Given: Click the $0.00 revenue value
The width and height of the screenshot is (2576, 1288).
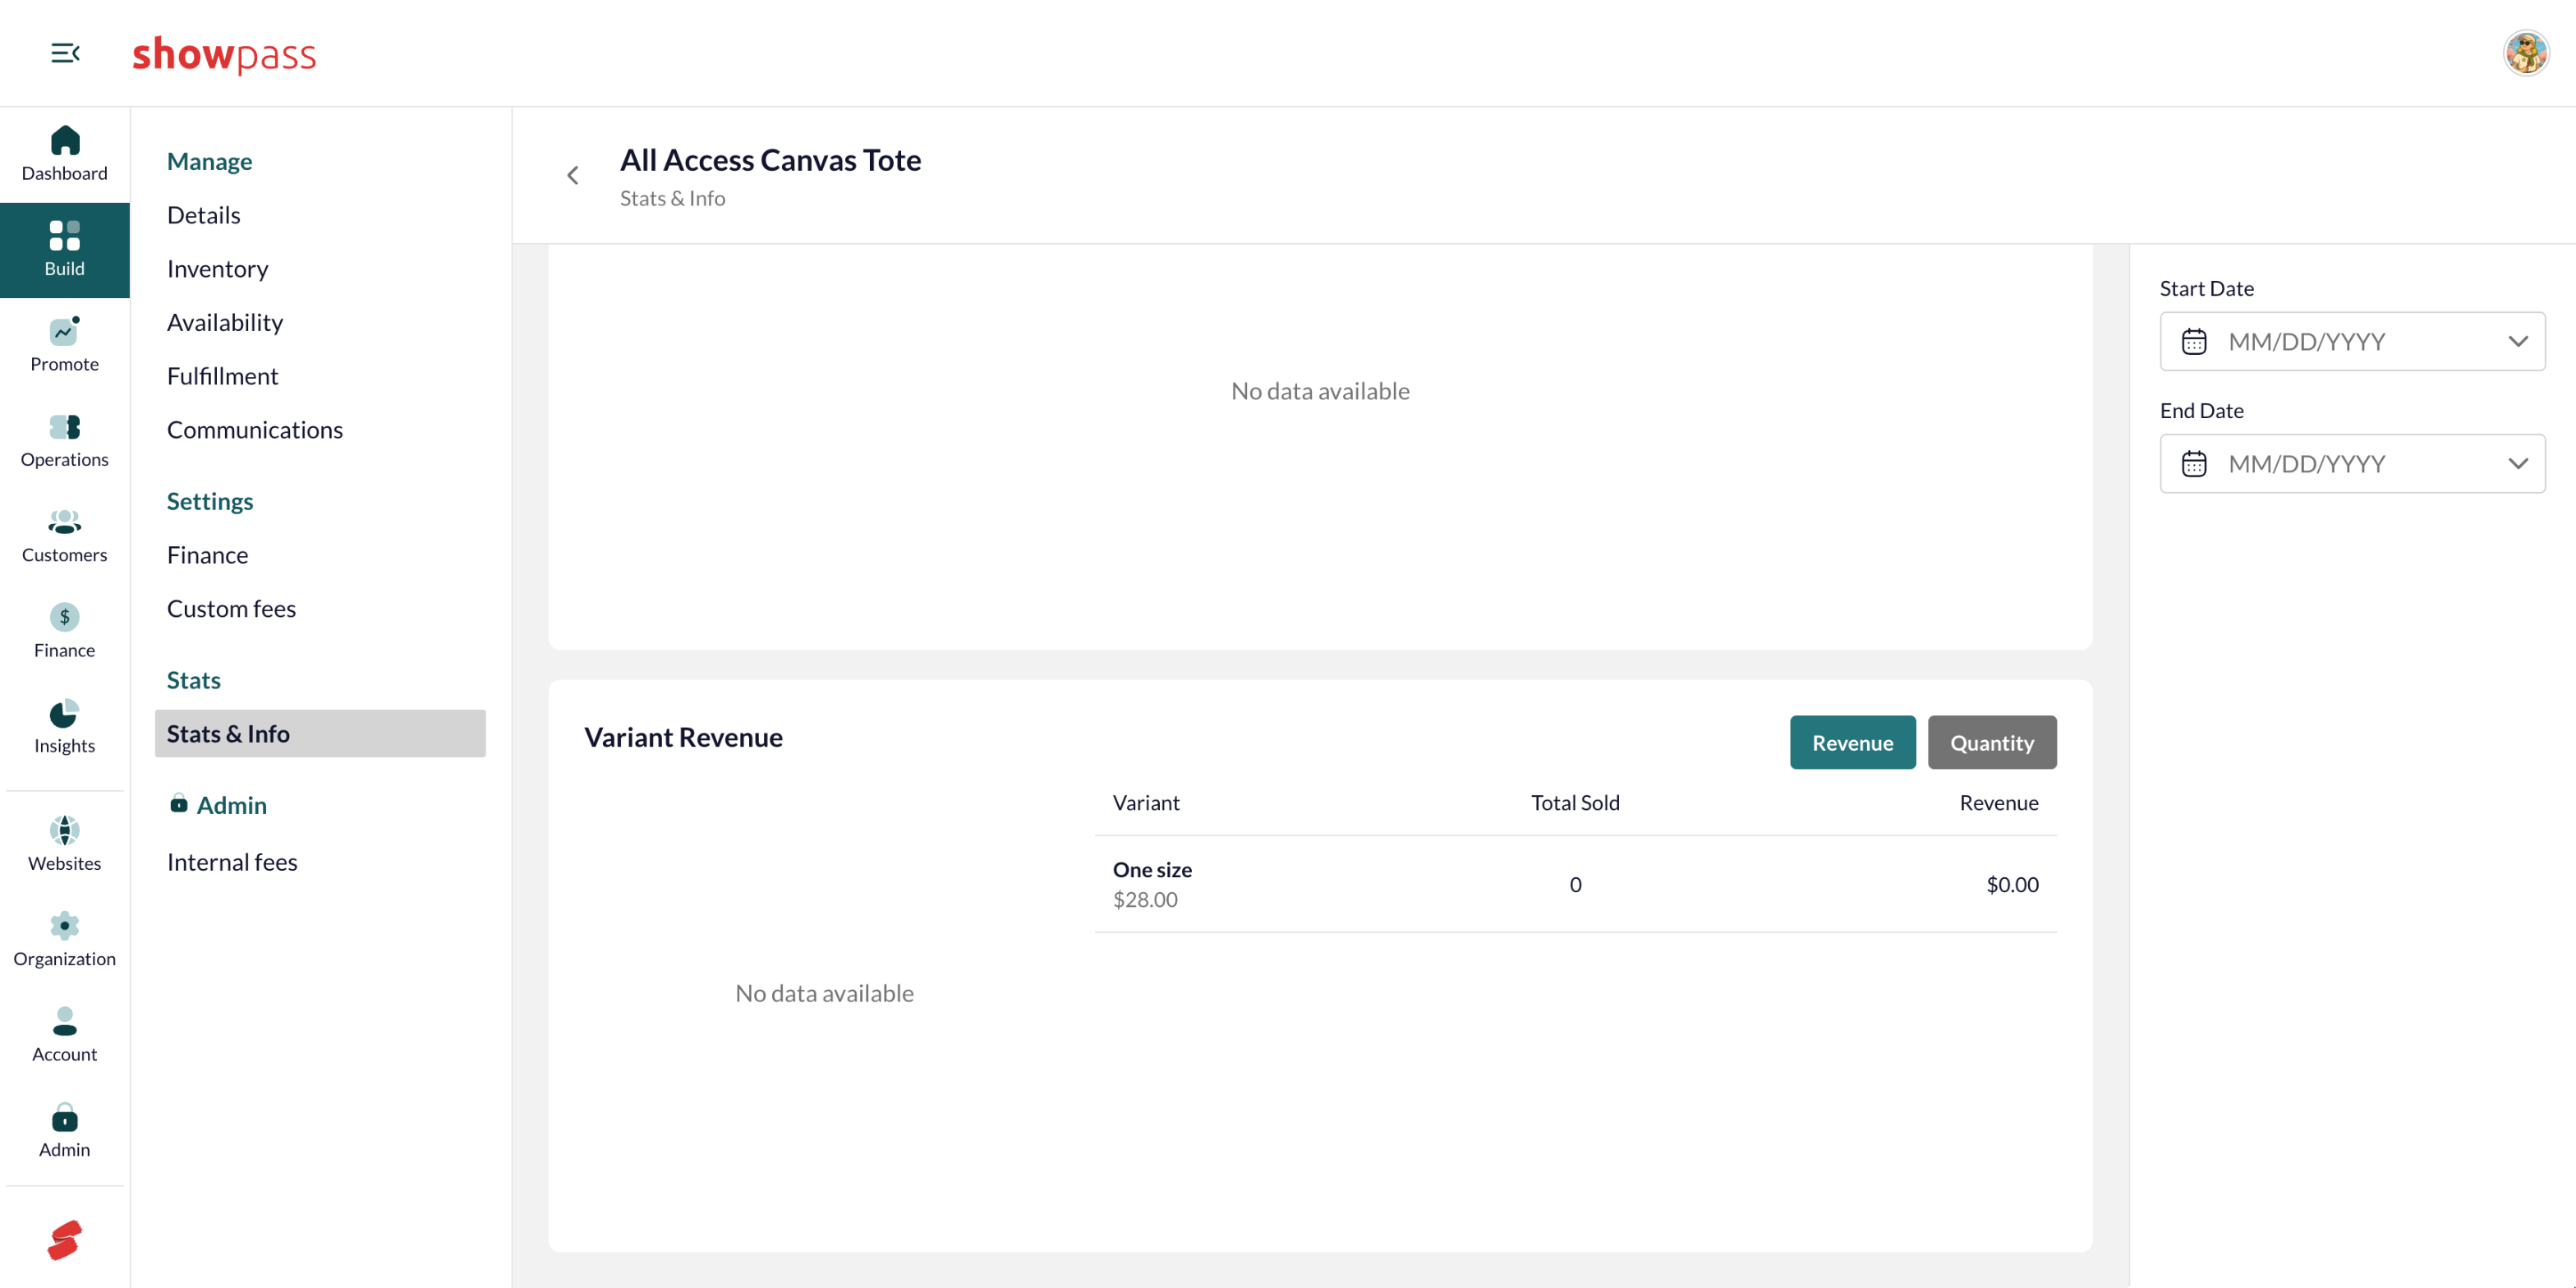Looking at the screenshot, I should click(2012, 885).
